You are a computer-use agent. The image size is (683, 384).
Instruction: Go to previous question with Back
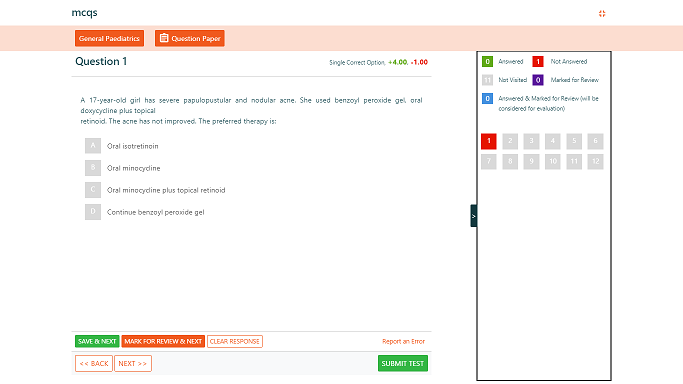(94, 364)
